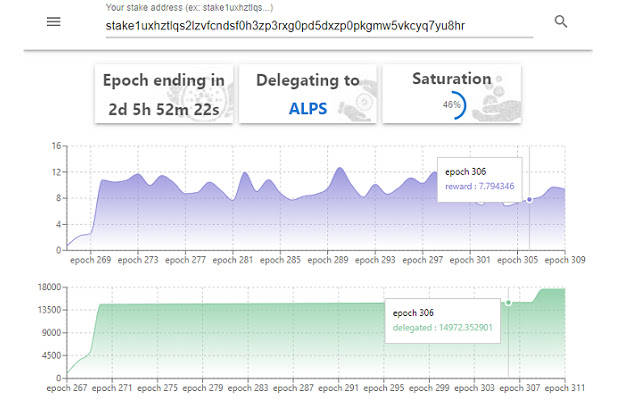This screenshot has width=640, height=400.
Task: Click epoch 311 label on delegation axis
Action: (x=564, y=387)
